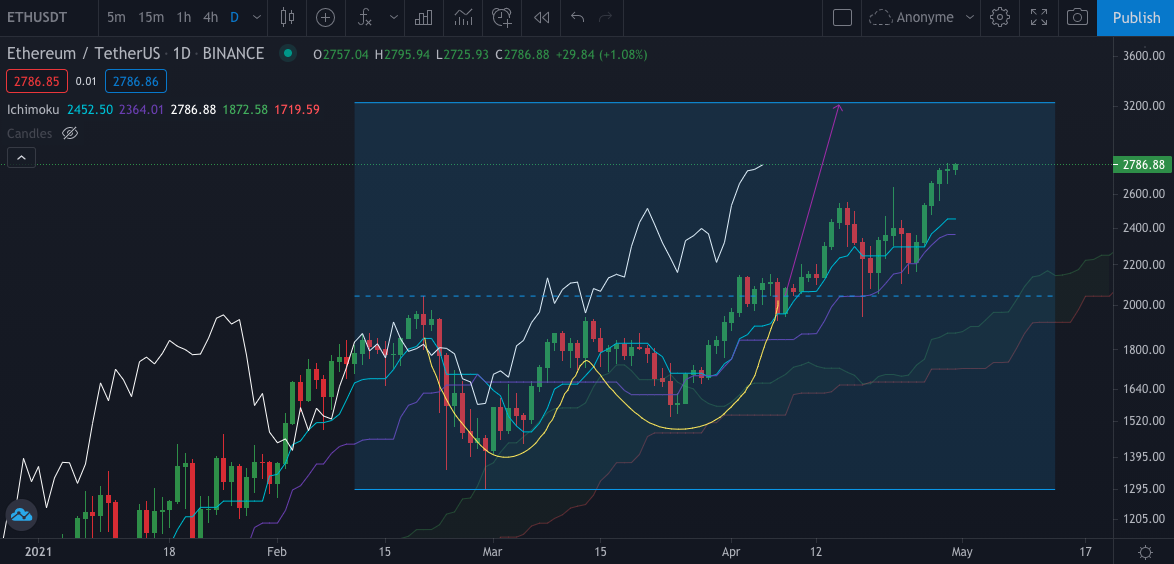Screen dimensions: 1174x564
Task: Open the candlestick chart type selector
Action: pyautogui.click(x=288, y=17)
